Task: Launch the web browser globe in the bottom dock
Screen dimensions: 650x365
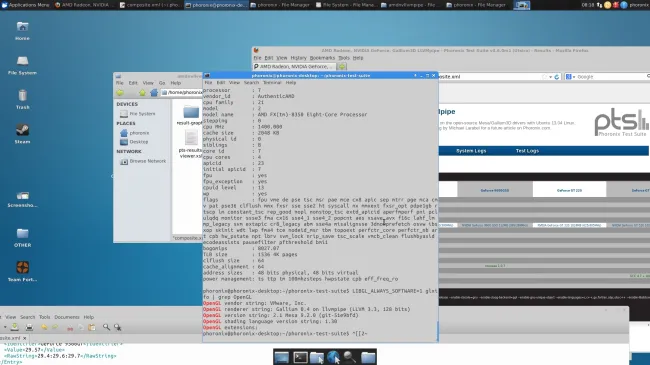Action: (x=333, y=357)
